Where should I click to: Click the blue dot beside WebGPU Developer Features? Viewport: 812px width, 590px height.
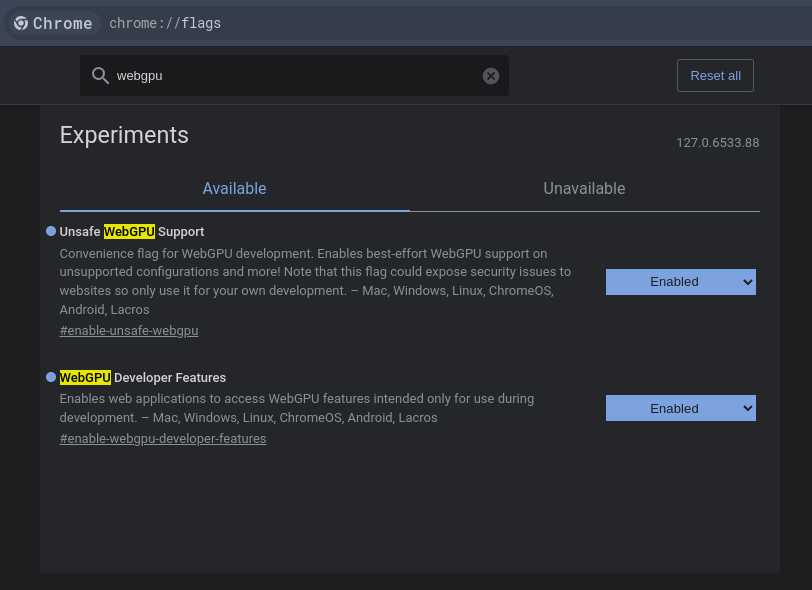point(51,377)
